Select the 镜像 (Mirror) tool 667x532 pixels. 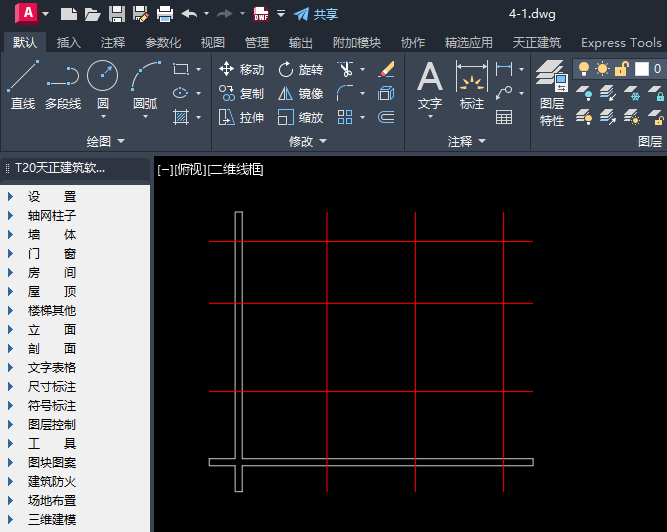tap(300, 93)
